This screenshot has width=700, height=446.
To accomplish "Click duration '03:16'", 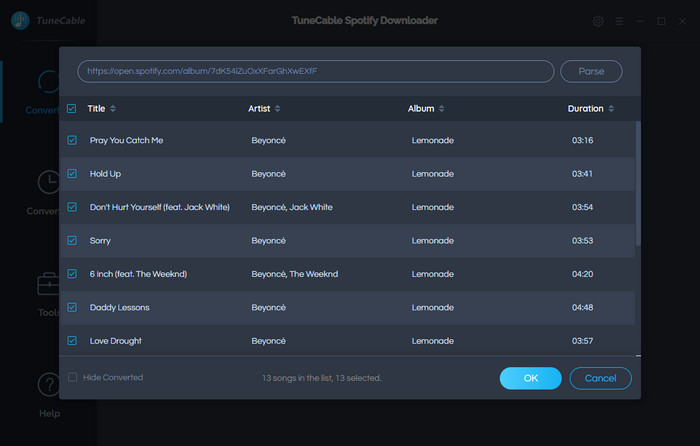I will 583,140.
